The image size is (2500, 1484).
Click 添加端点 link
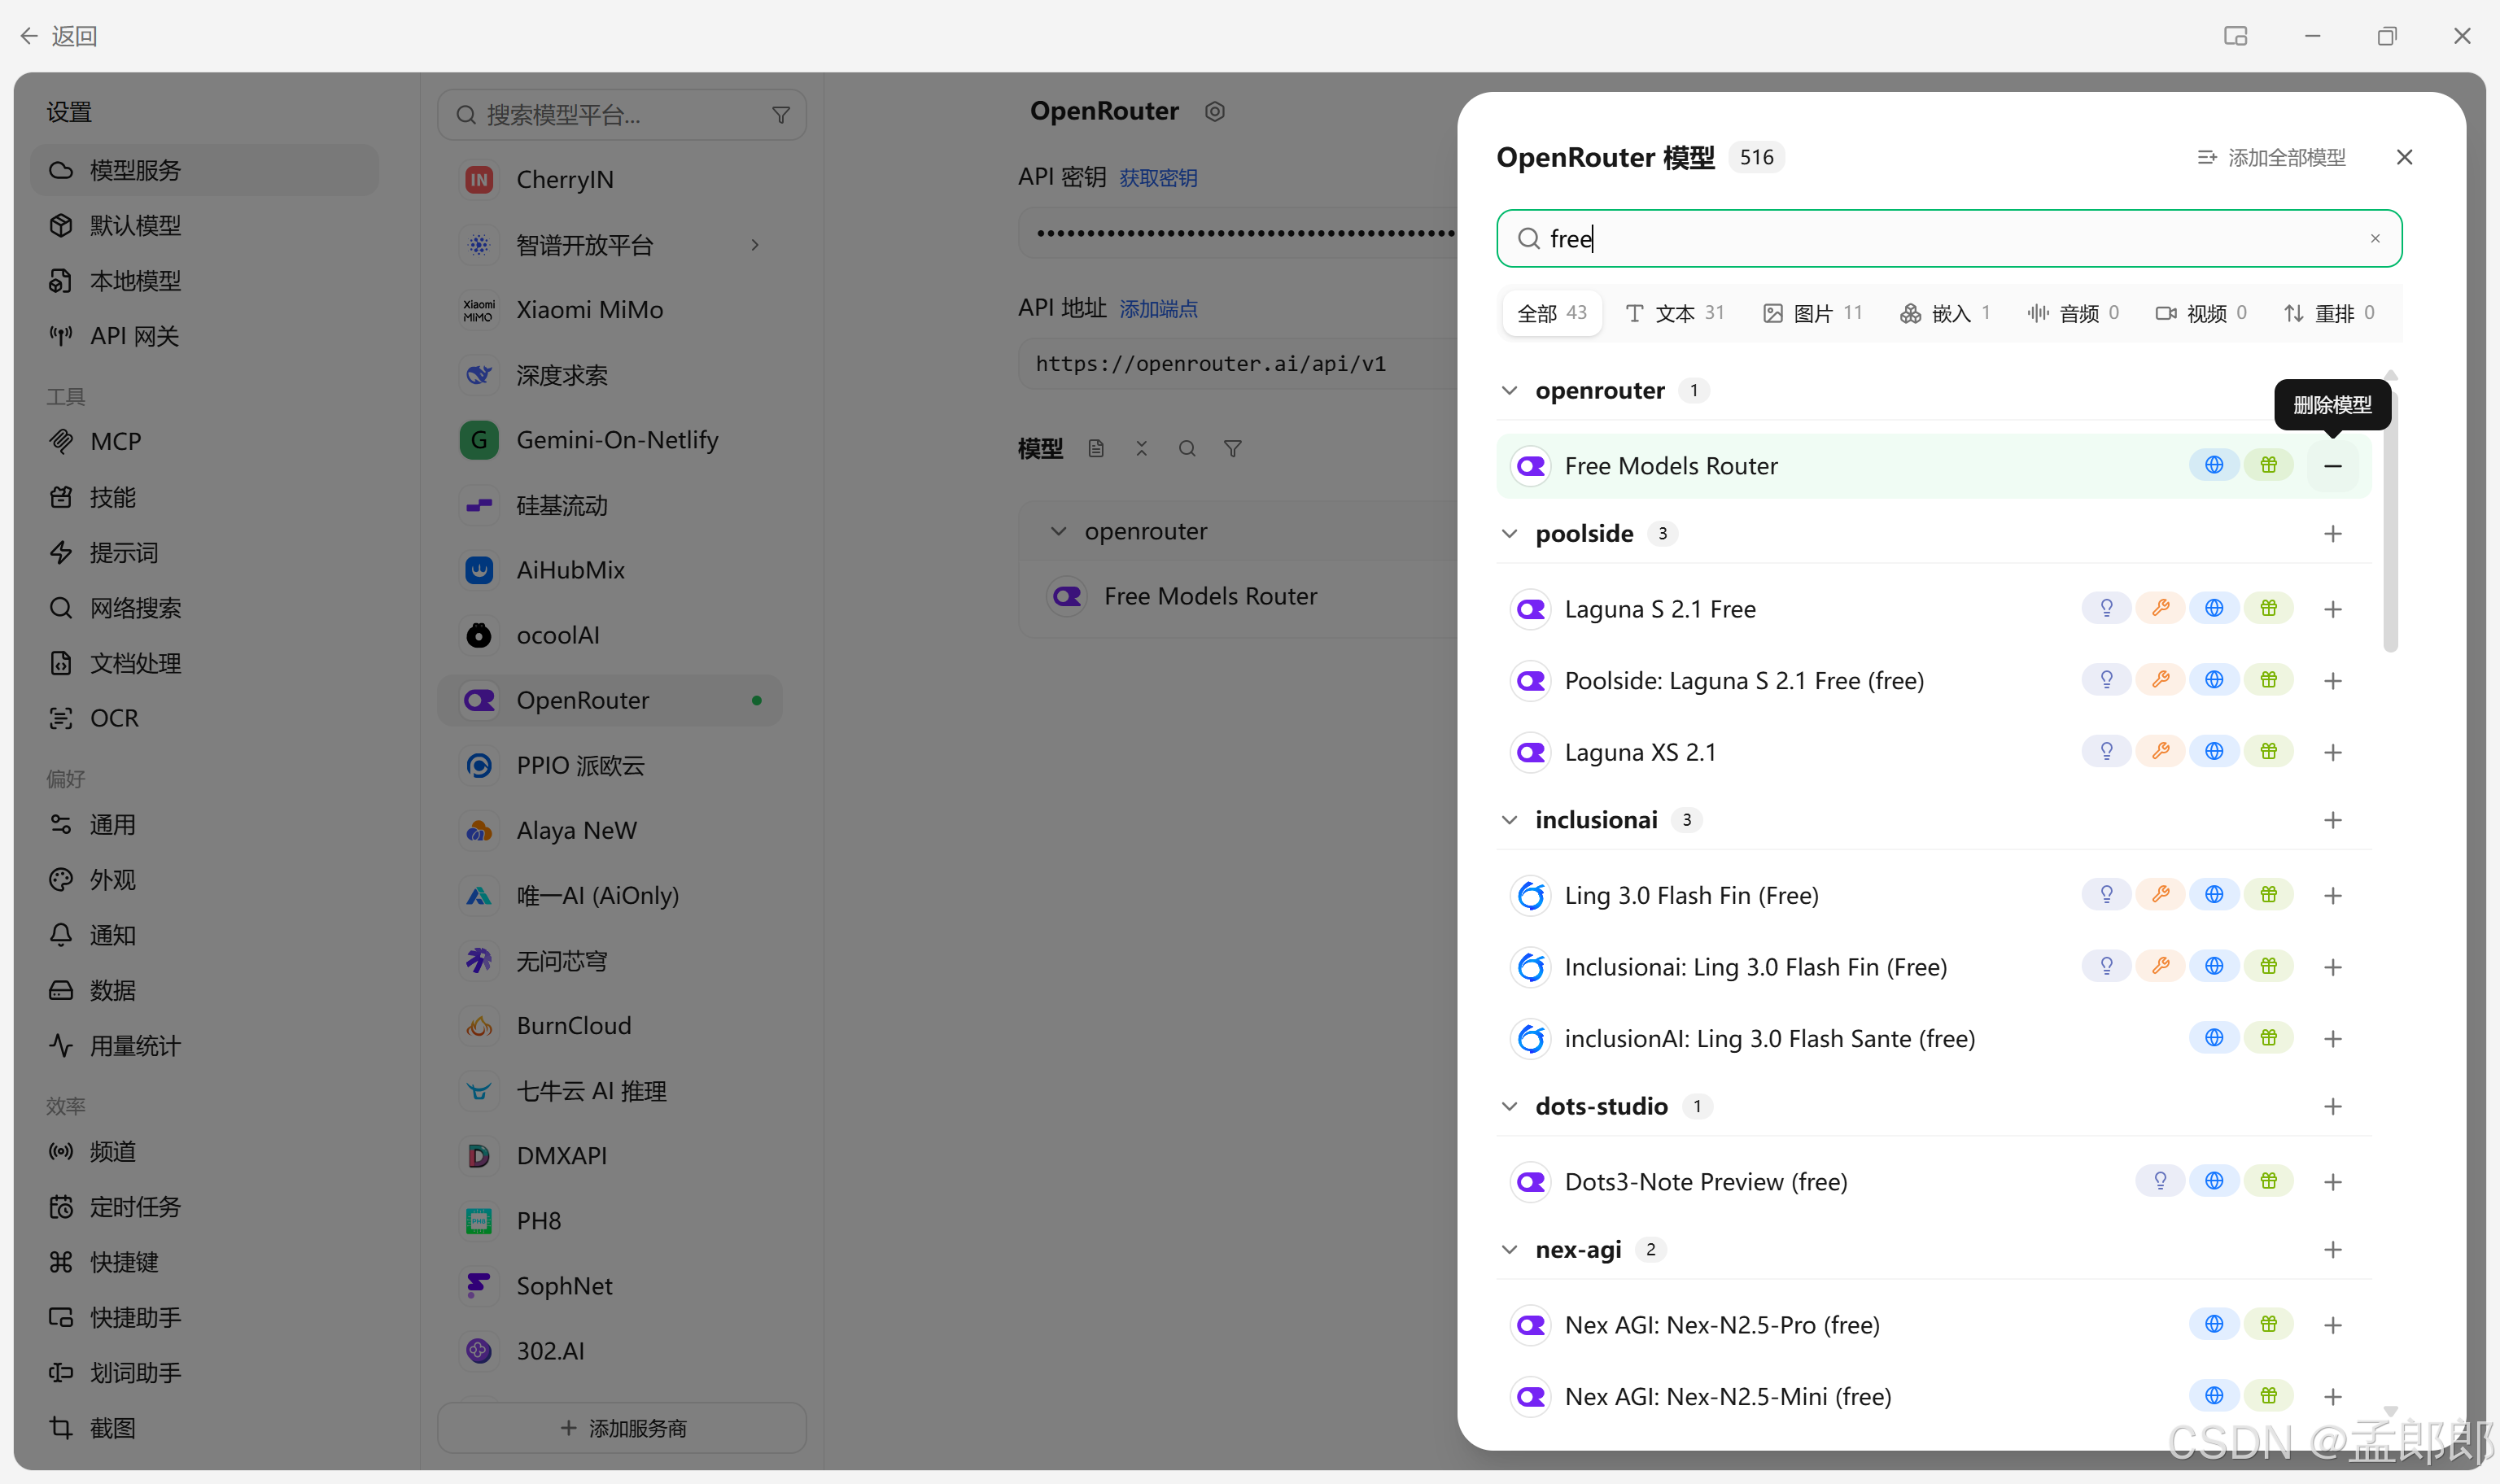[x=1158, y=309]
